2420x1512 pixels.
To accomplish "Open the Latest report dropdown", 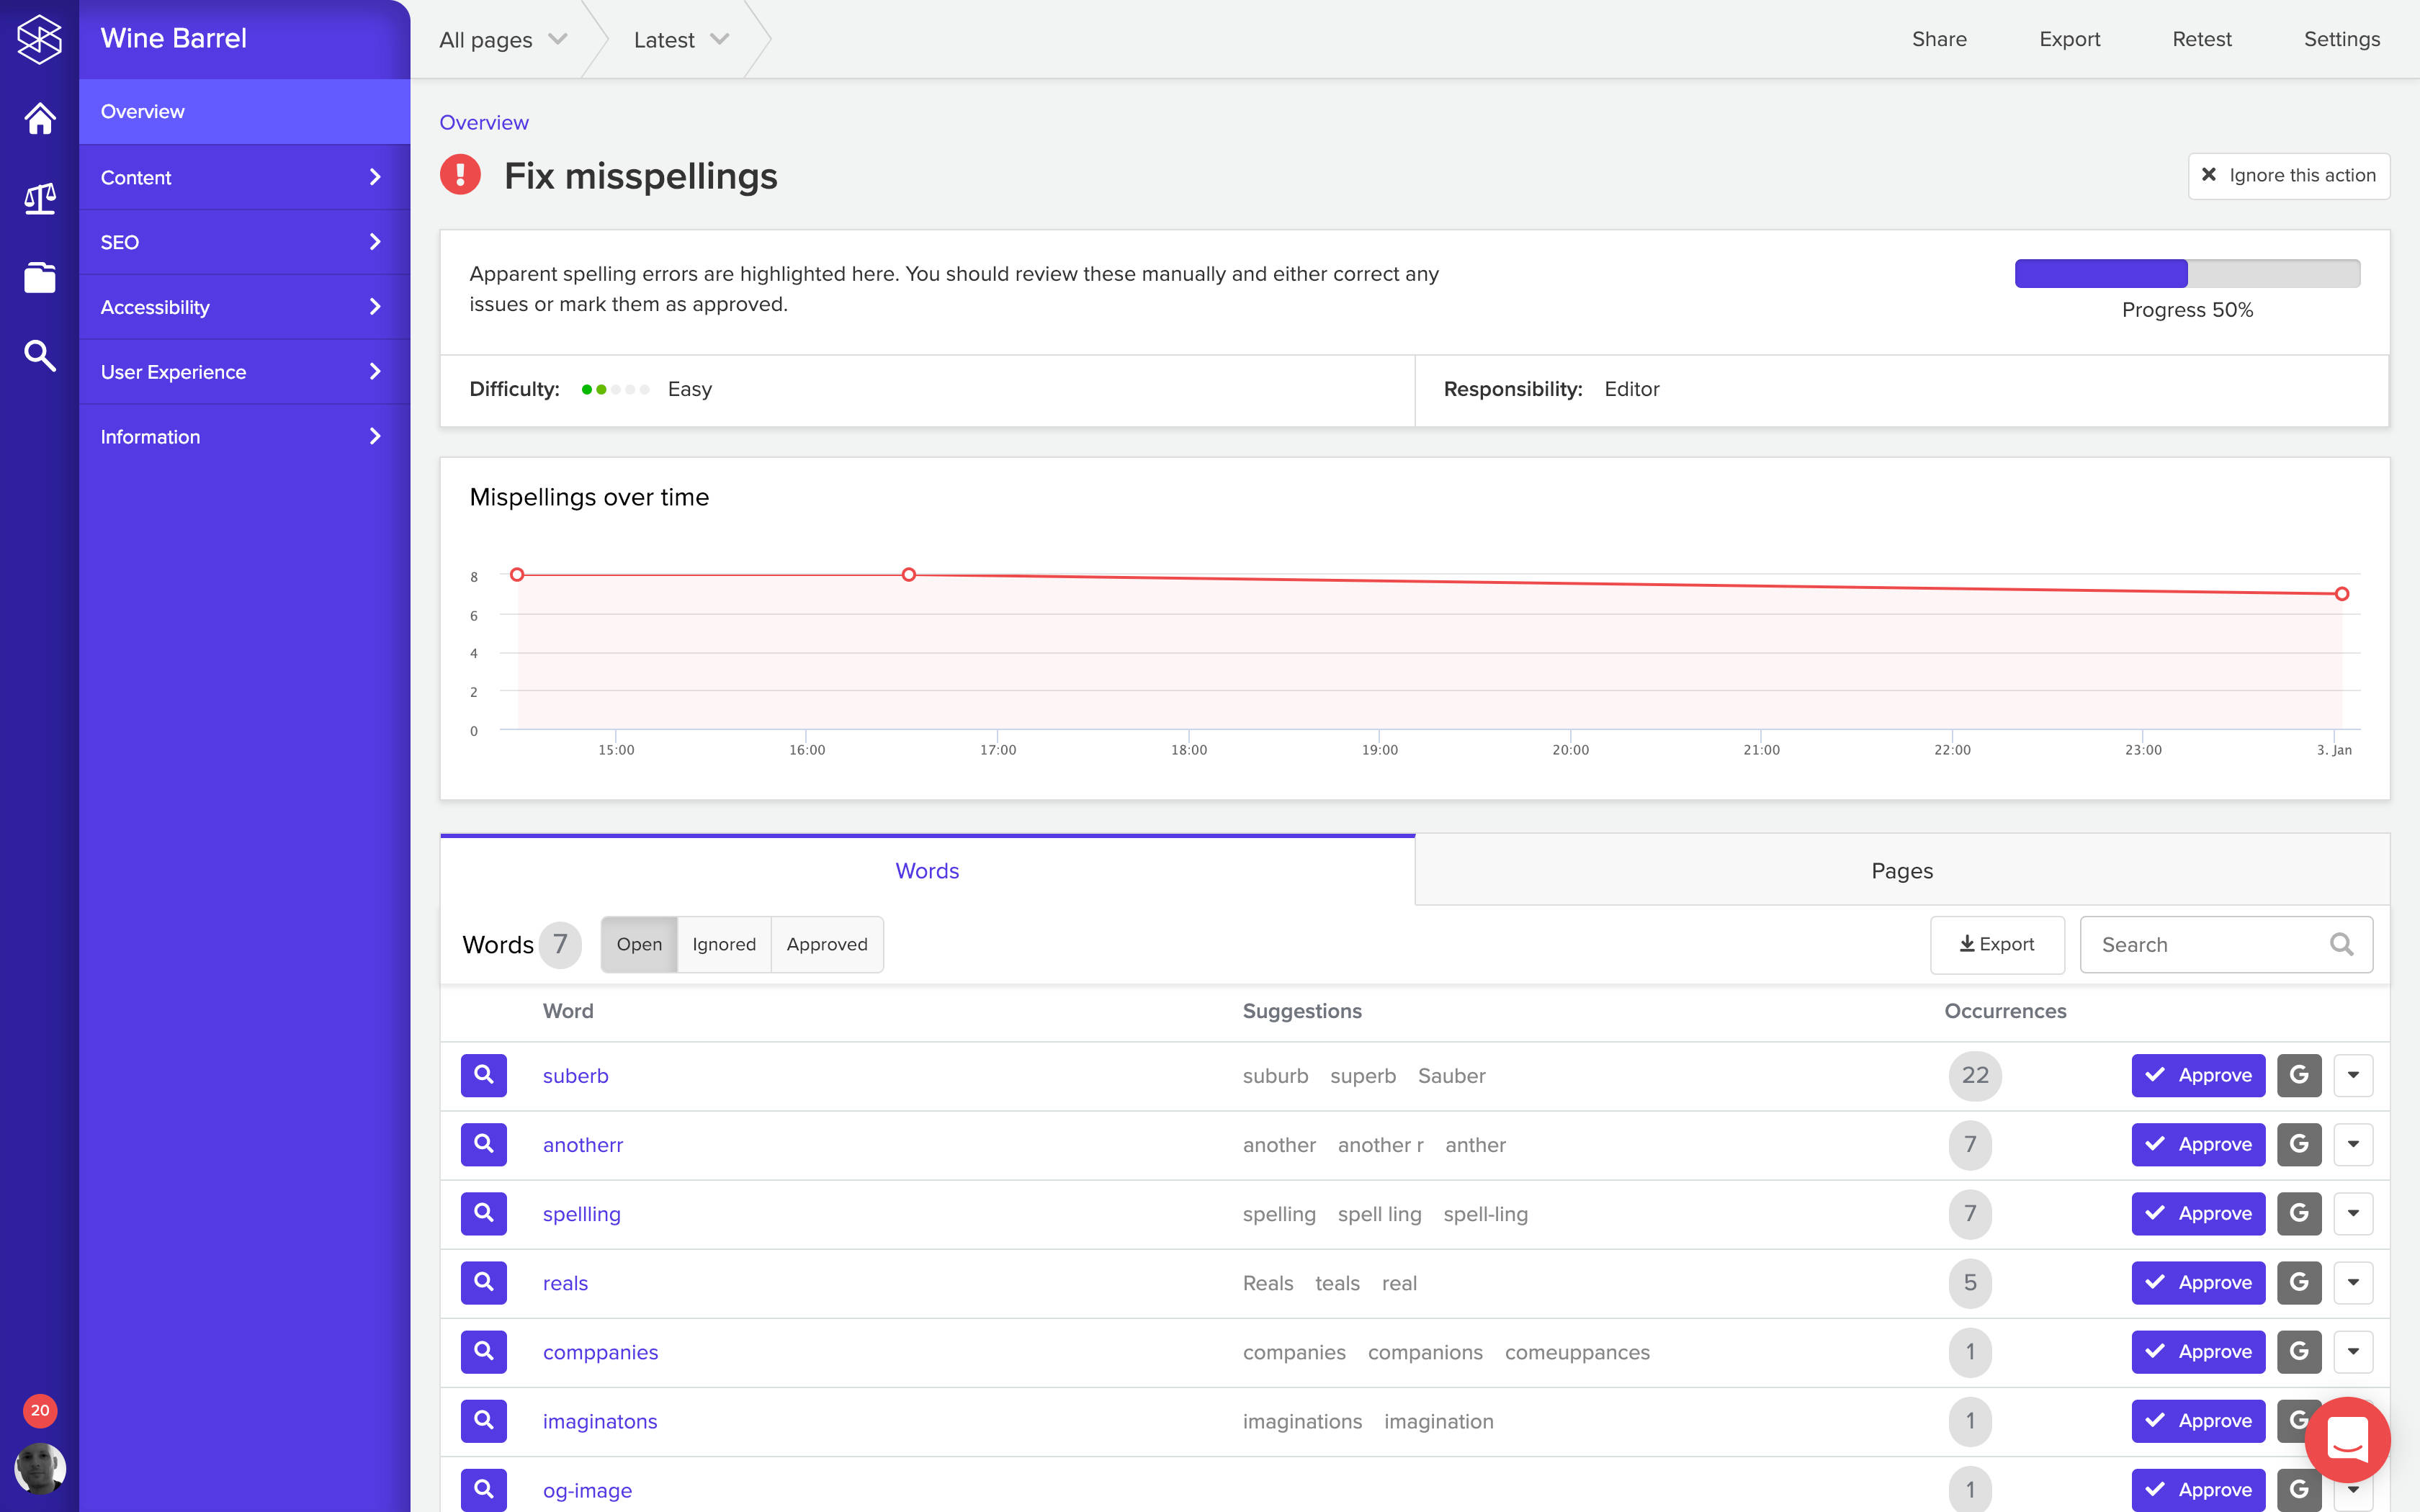I will (x=679, y=39).
